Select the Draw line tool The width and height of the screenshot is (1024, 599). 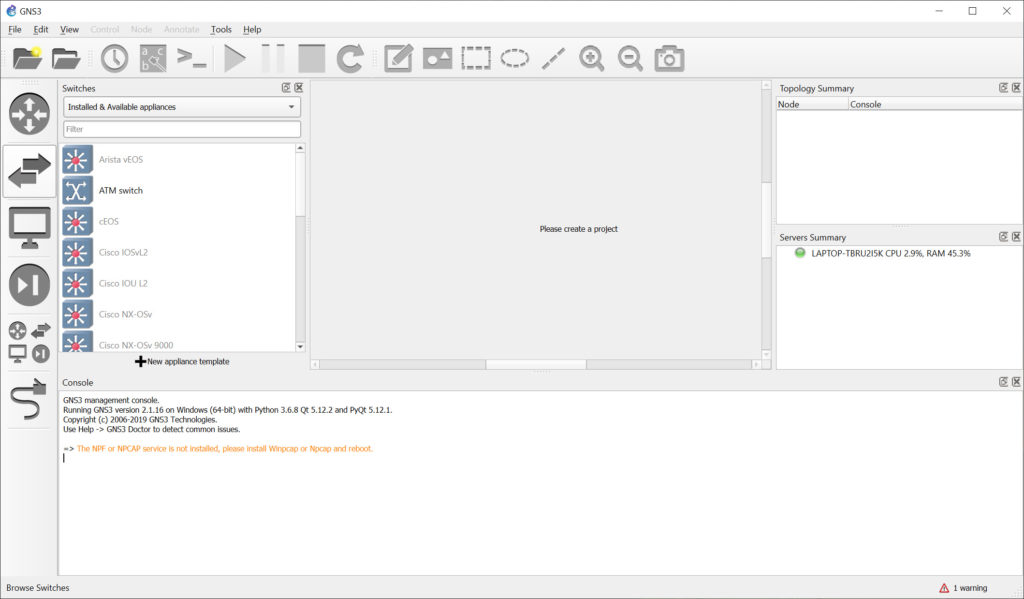coord(553,59)
